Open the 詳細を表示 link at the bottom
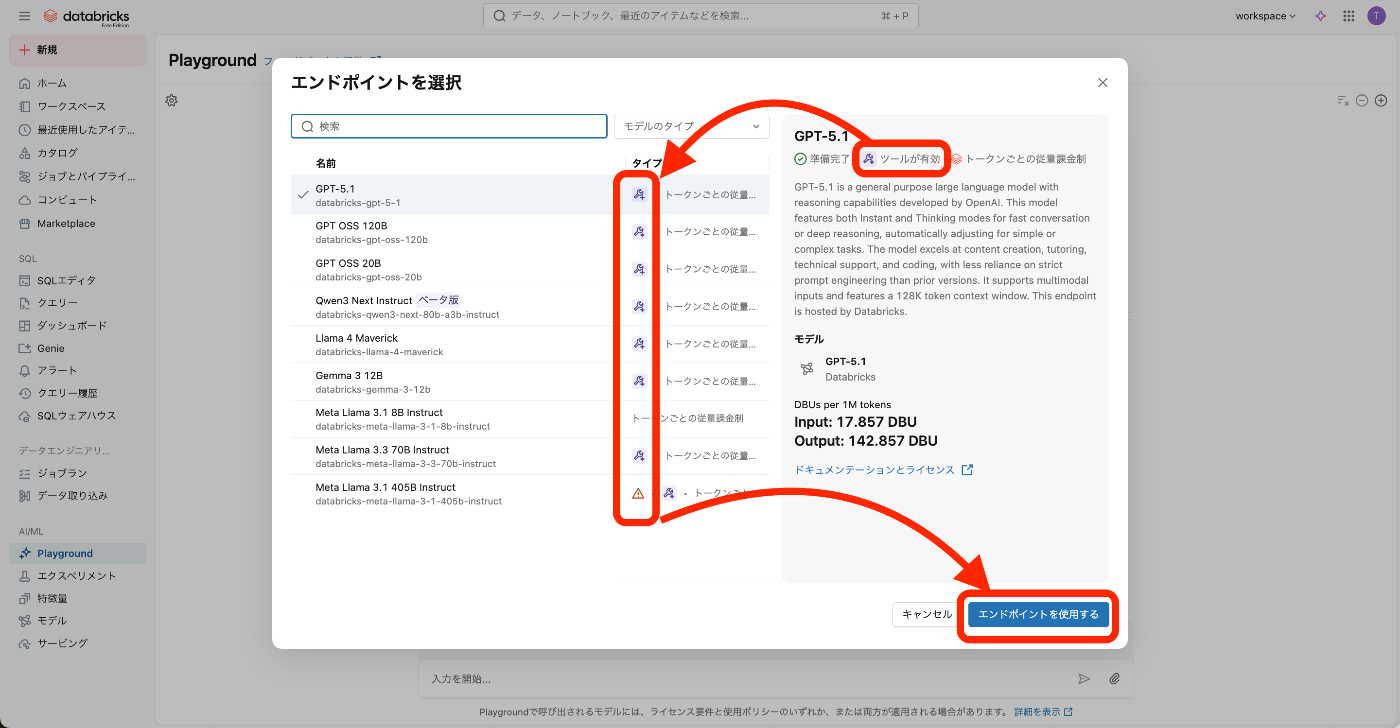 [1043, 712]
